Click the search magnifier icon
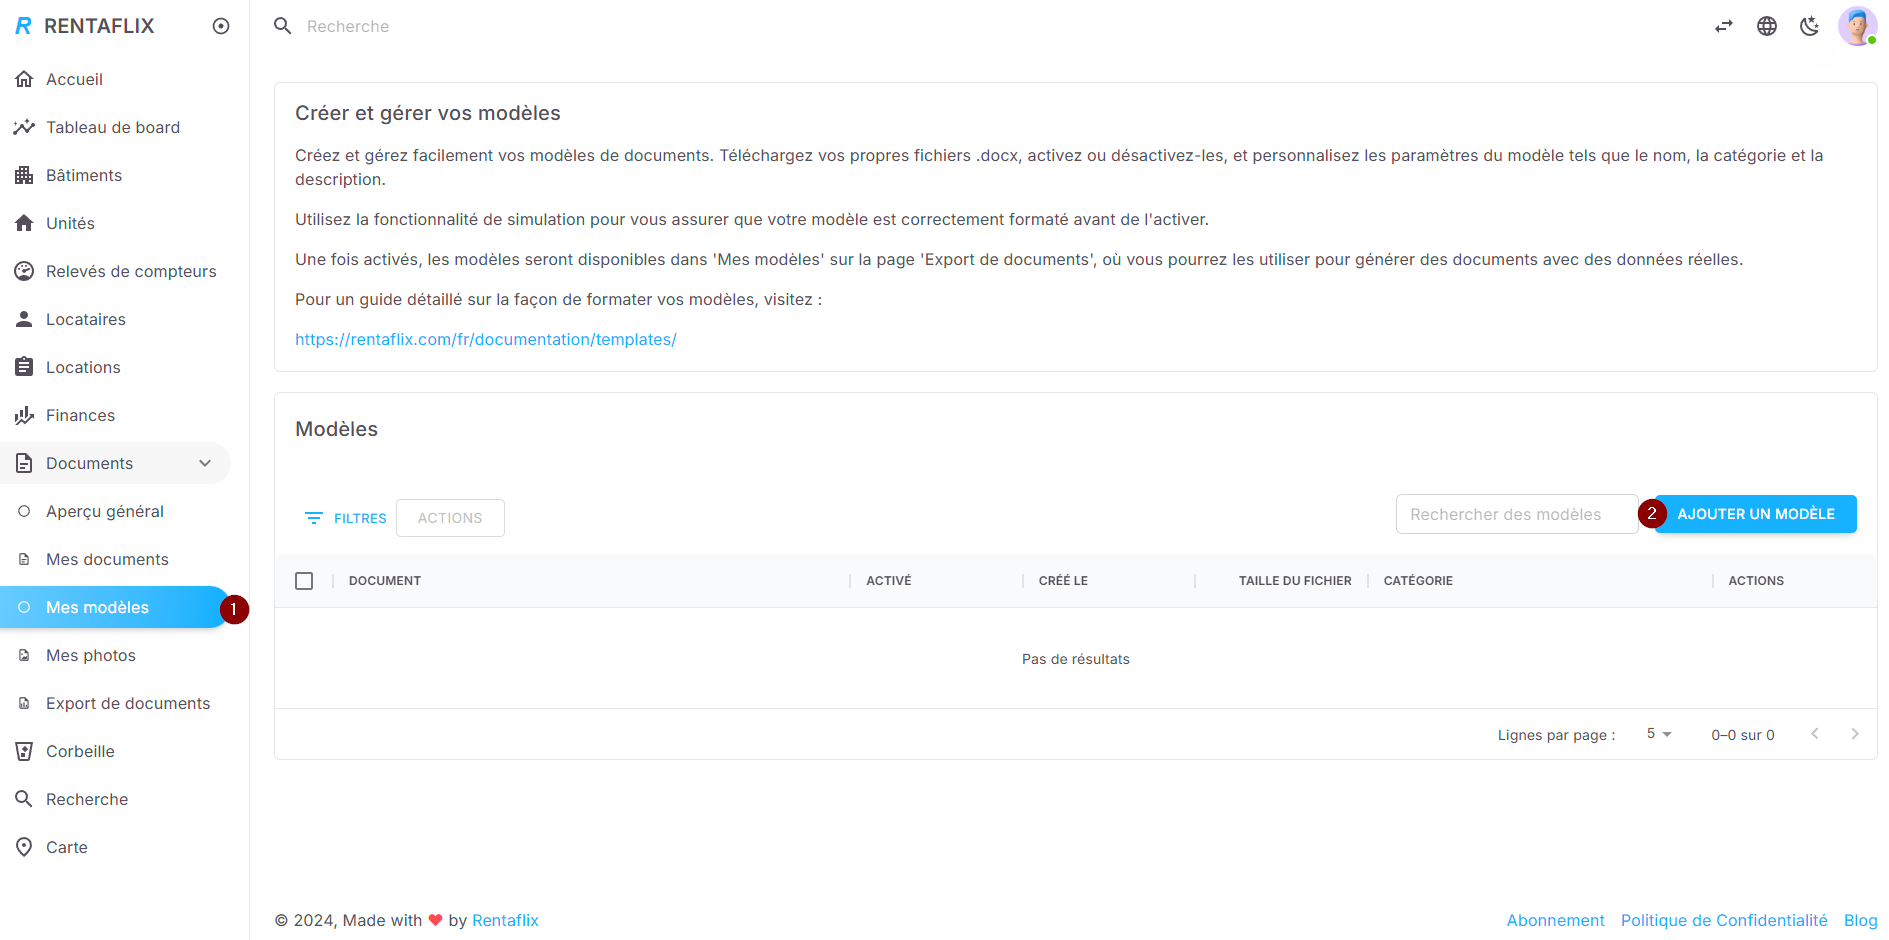This screenshot has height=940, width=1889. tap(282, 26)
